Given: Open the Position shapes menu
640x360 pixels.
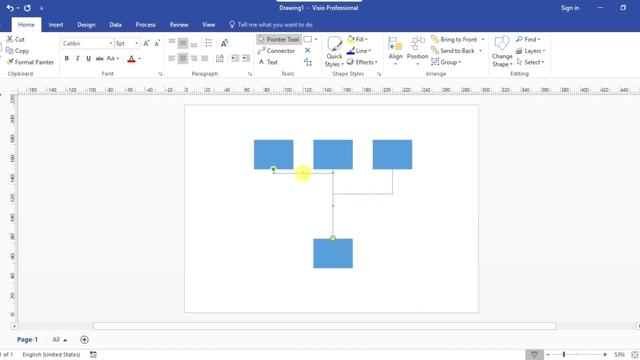Looking at the screenshot, I should pos(417,51).
